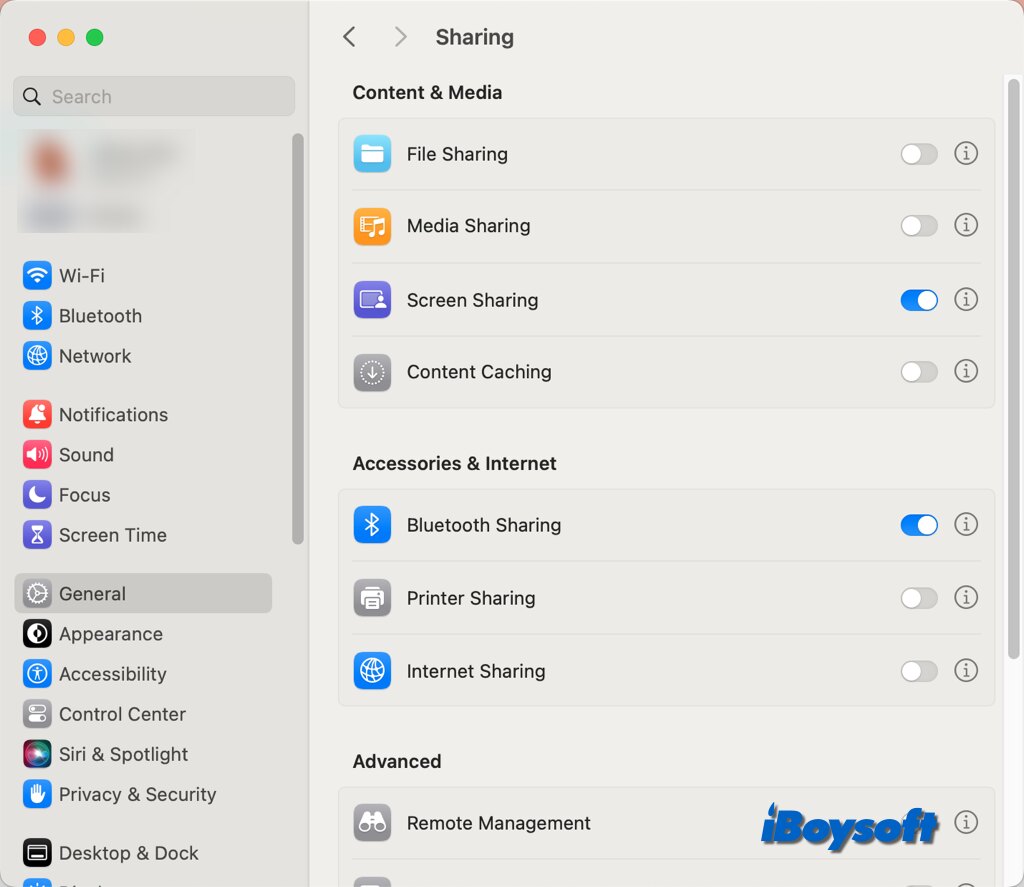Image resolution: width=1024 pixels, height=887 pixels.
Task: Click the Sound speaker icon
Action: pyautogui.click(x=37, y=455)
